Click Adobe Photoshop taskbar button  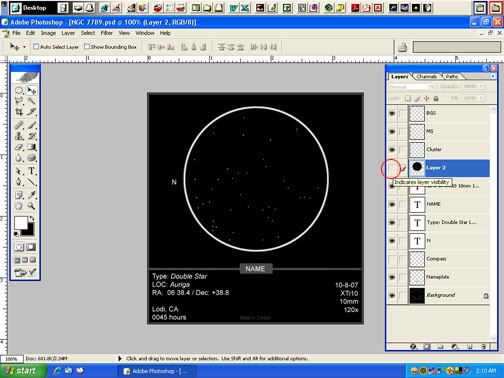(157, 371)
